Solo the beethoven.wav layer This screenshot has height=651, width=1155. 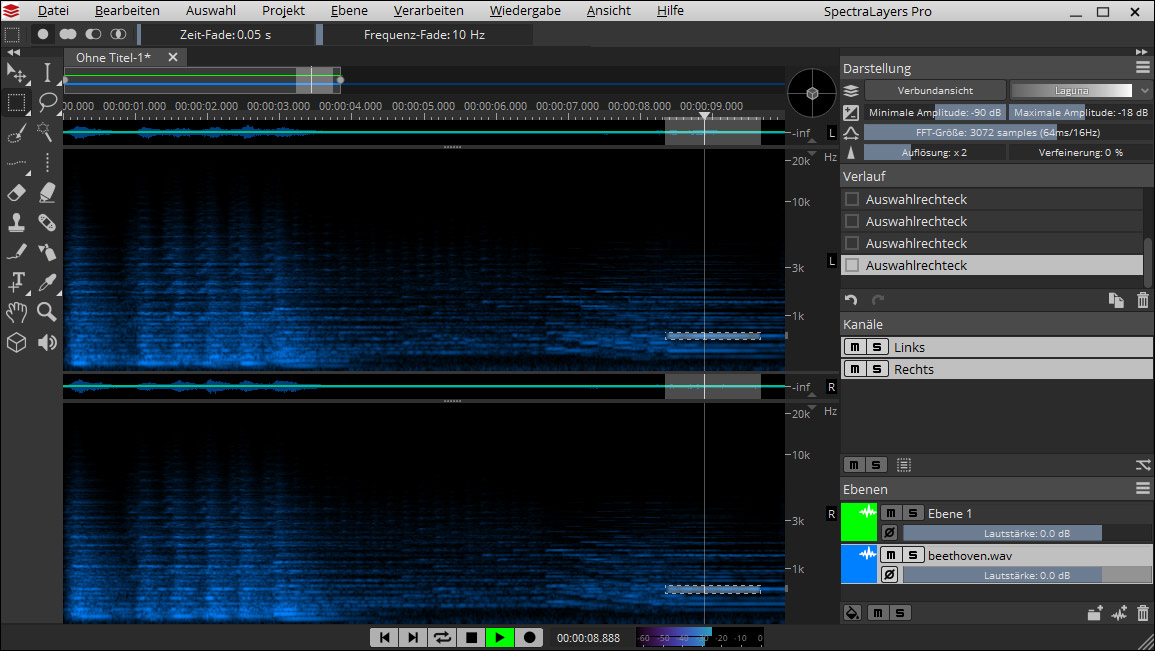(x=913, y=555)
